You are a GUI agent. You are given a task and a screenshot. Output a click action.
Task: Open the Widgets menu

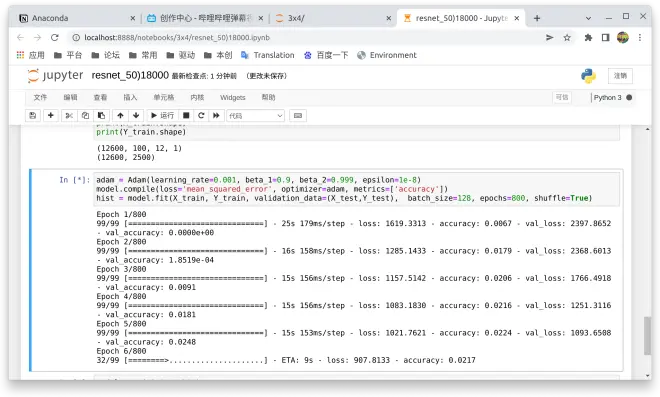pos(233,97)
